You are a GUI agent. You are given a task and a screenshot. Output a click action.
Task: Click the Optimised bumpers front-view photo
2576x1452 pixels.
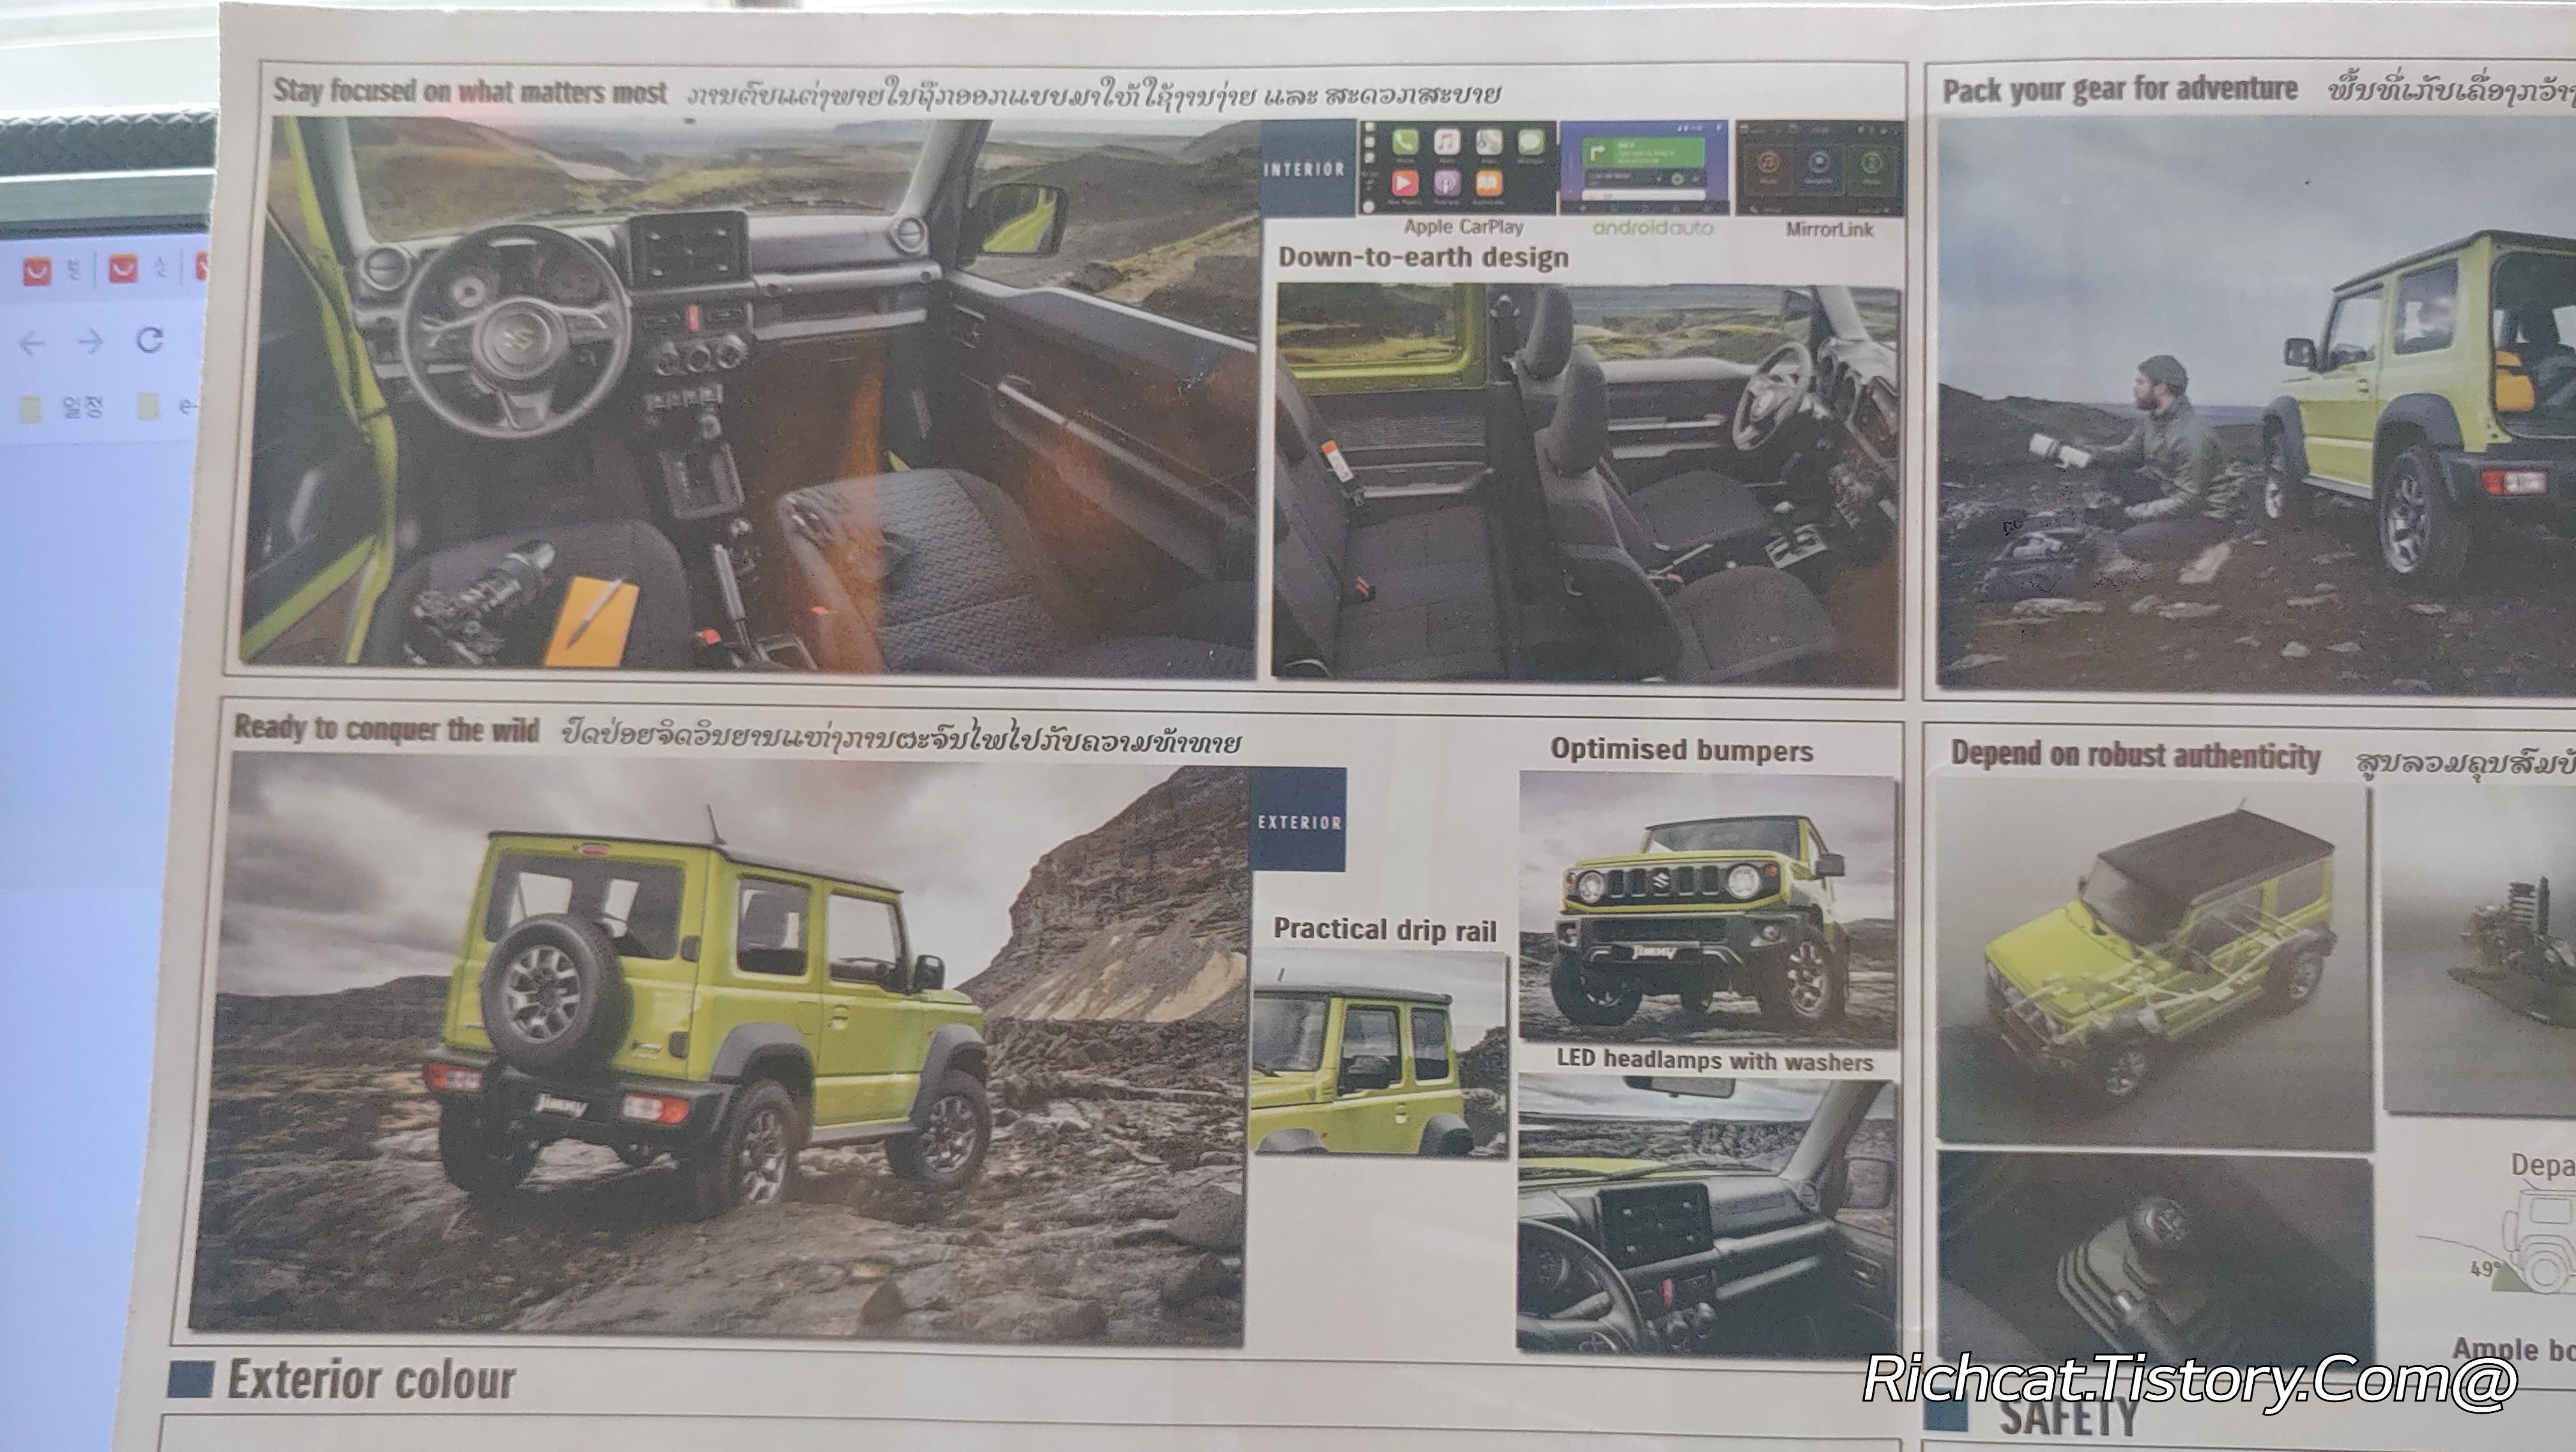(1707, 907)
